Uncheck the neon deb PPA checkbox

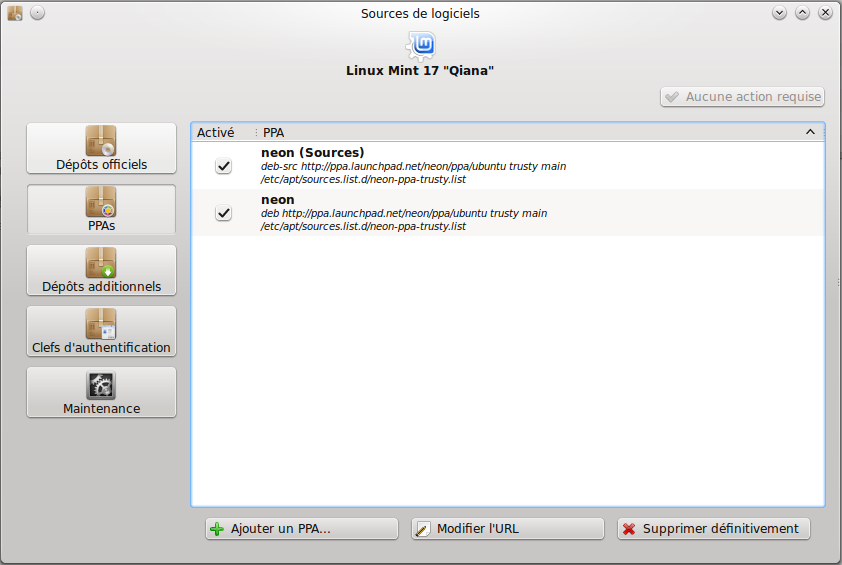(223, 213)
